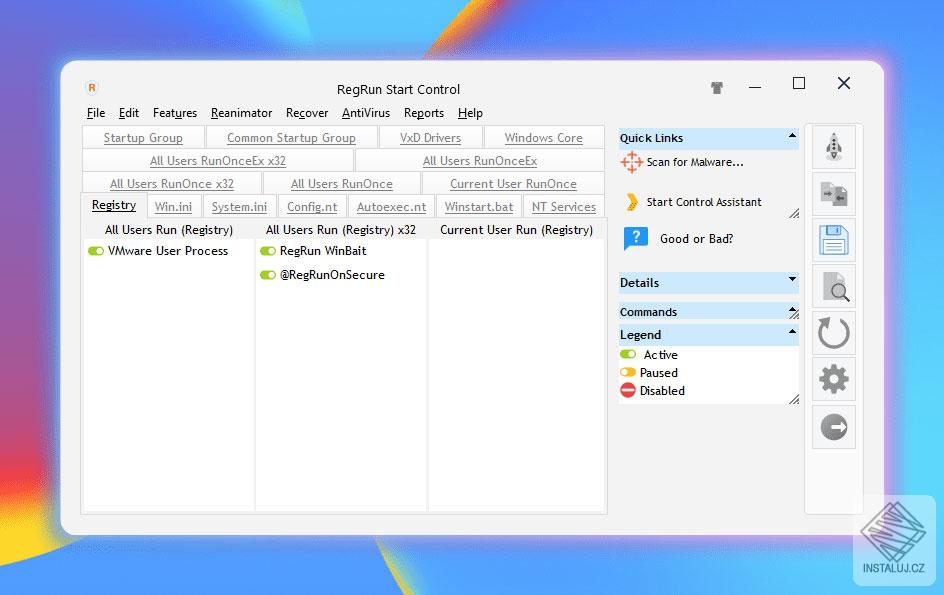The height and width of the screenshot is (595, 944).
Task: Expand the Details panel
Action: coord(792,279)
